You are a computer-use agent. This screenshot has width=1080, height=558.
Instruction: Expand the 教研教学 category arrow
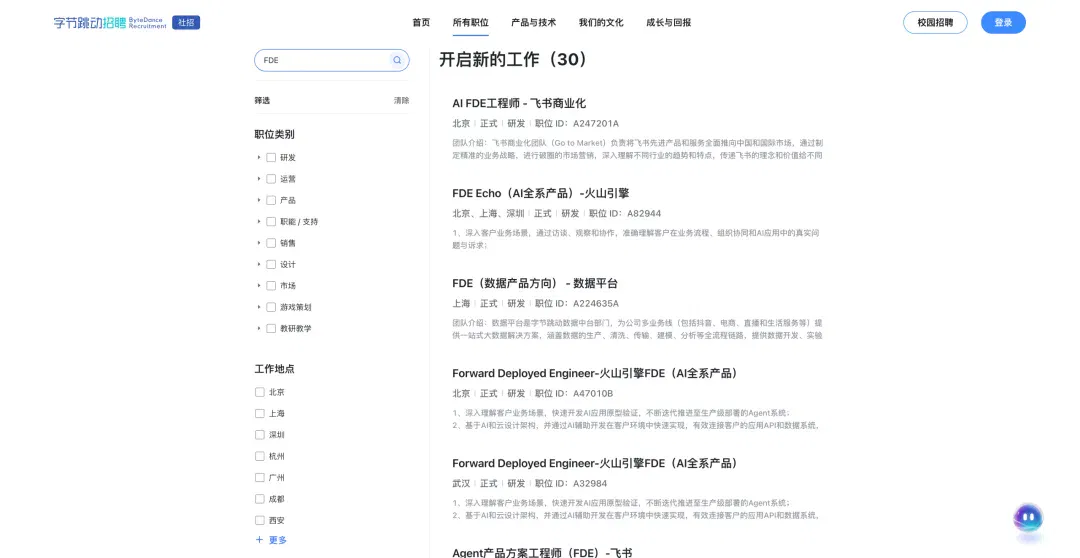point(259,329)
